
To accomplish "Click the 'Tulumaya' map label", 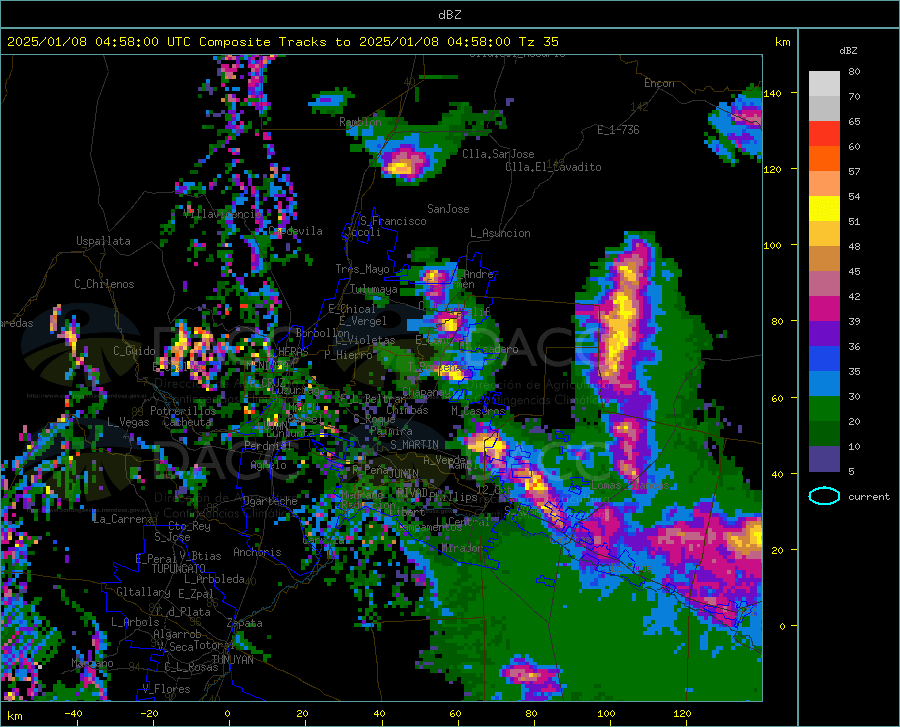I will point(374,289).
